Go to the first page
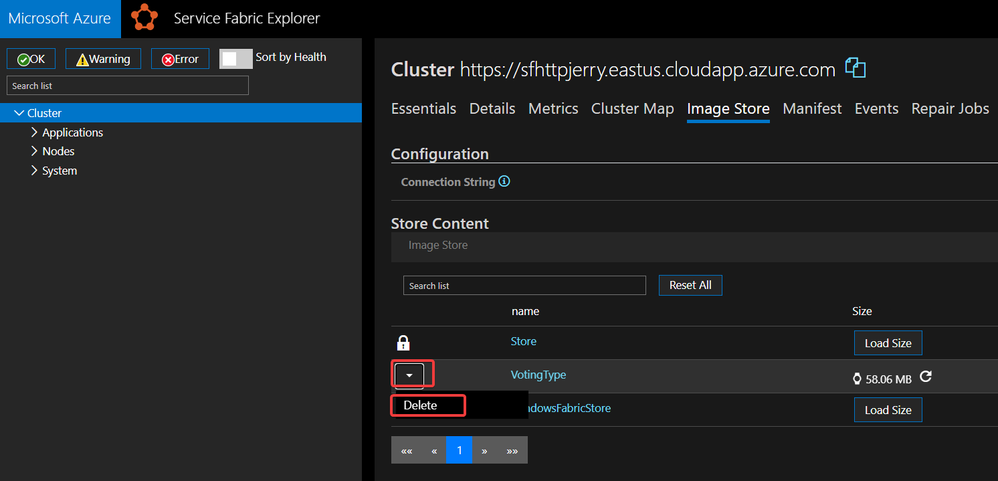The height and width of the screenshot is (481, 998). click(x=407, y=450)
